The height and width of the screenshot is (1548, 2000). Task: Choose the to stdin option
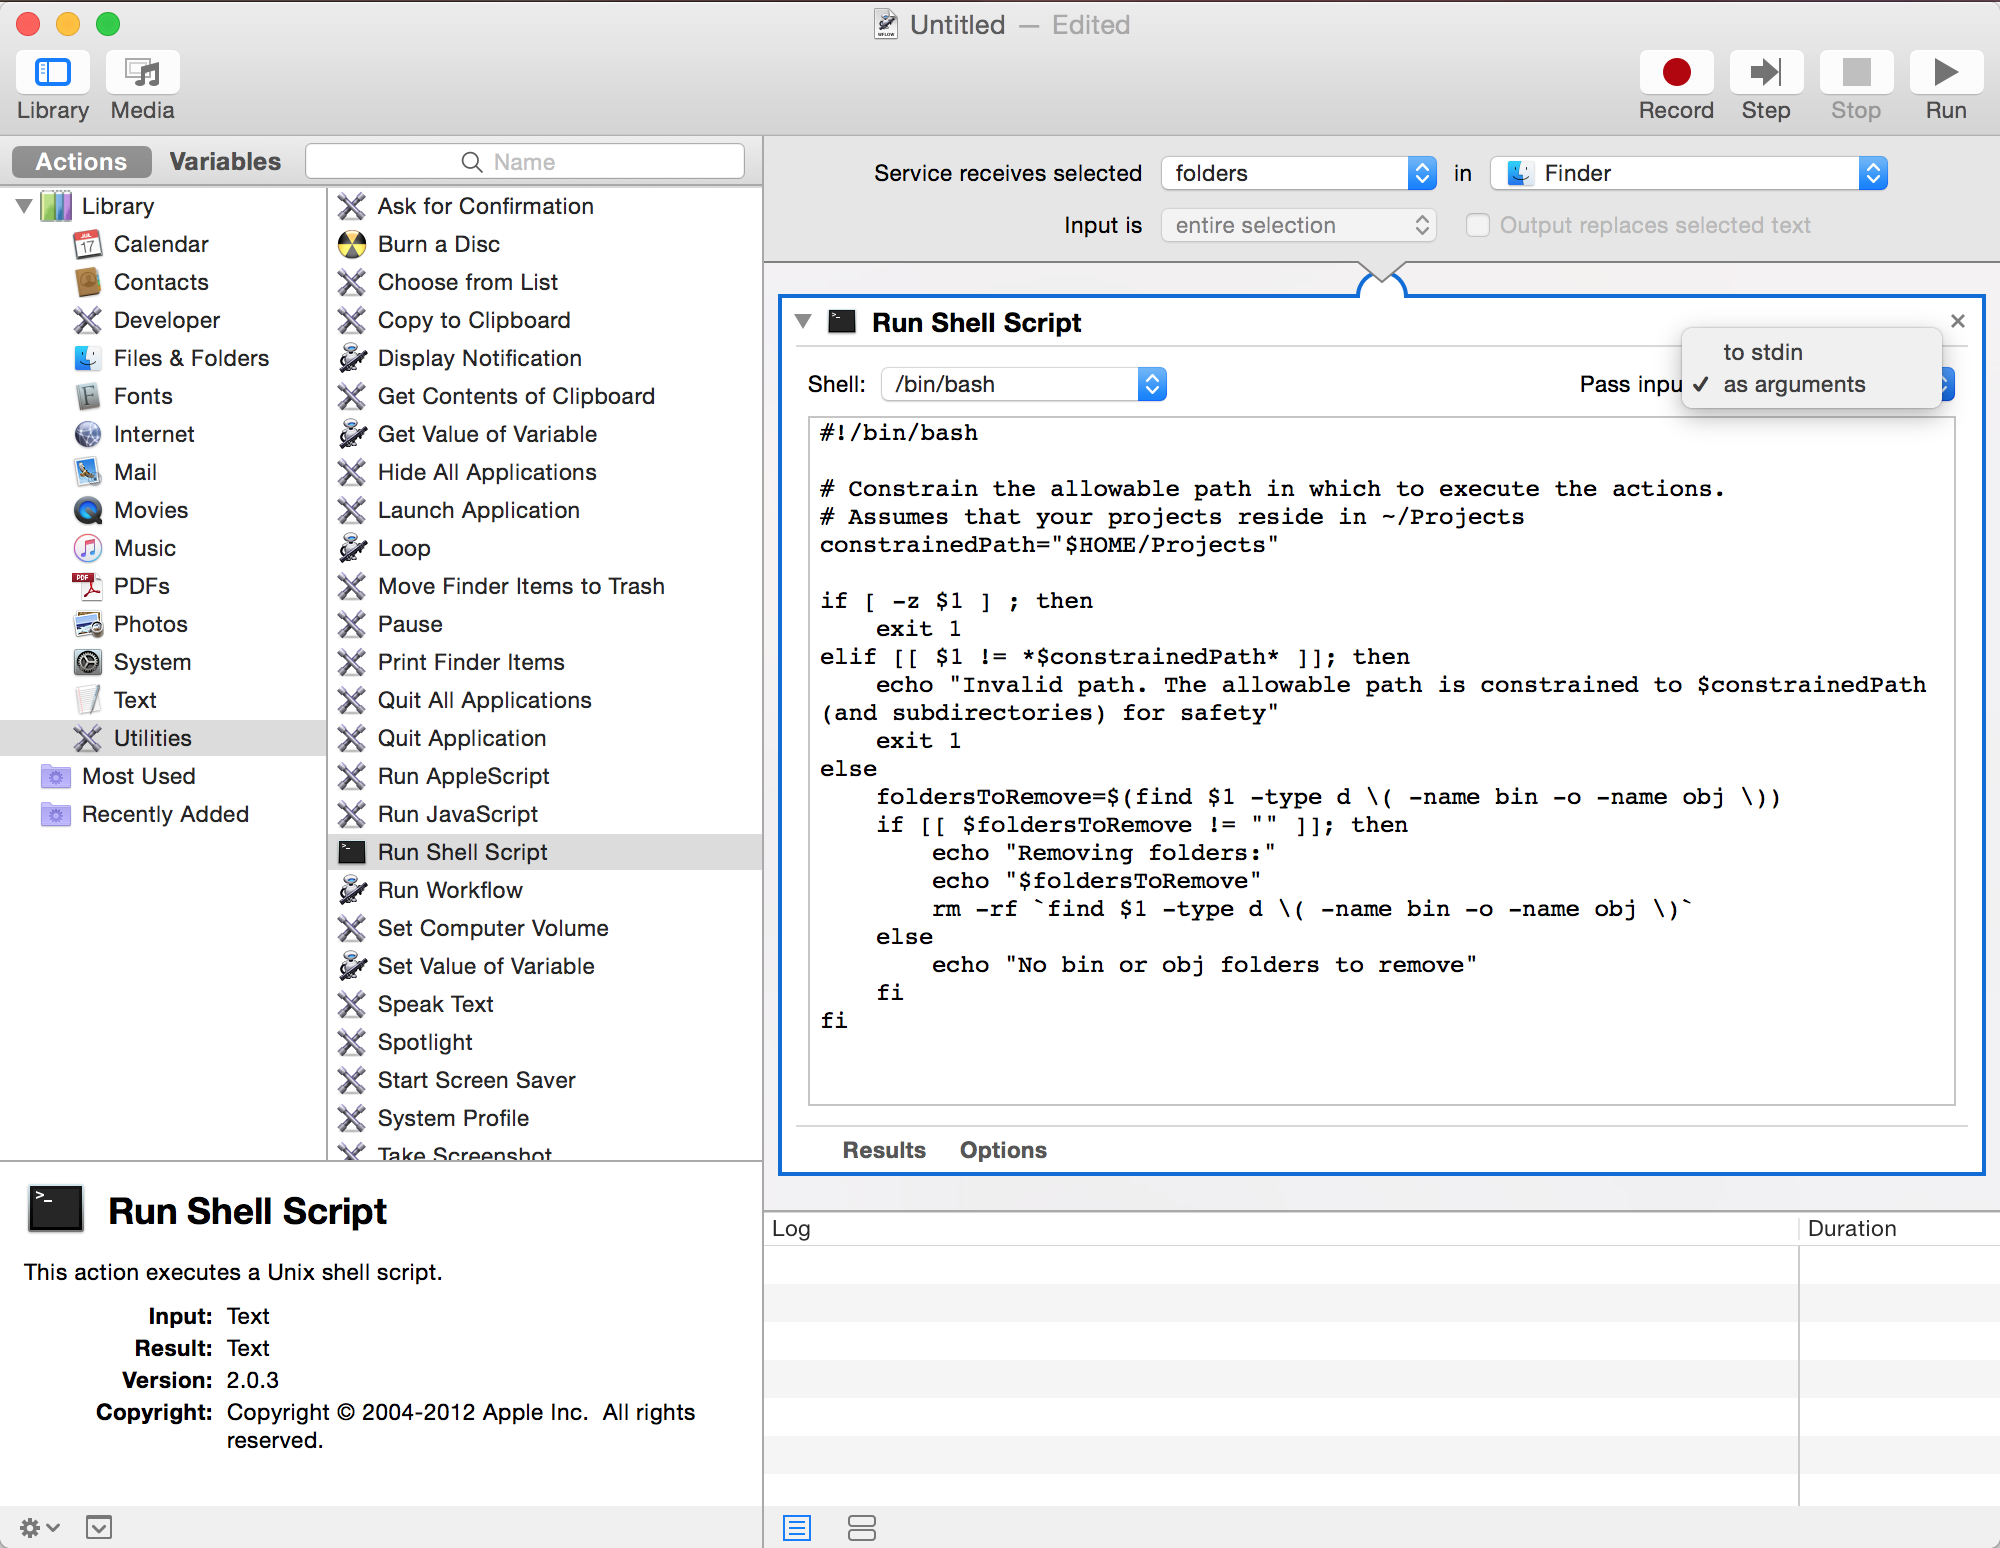point(1762,352)
